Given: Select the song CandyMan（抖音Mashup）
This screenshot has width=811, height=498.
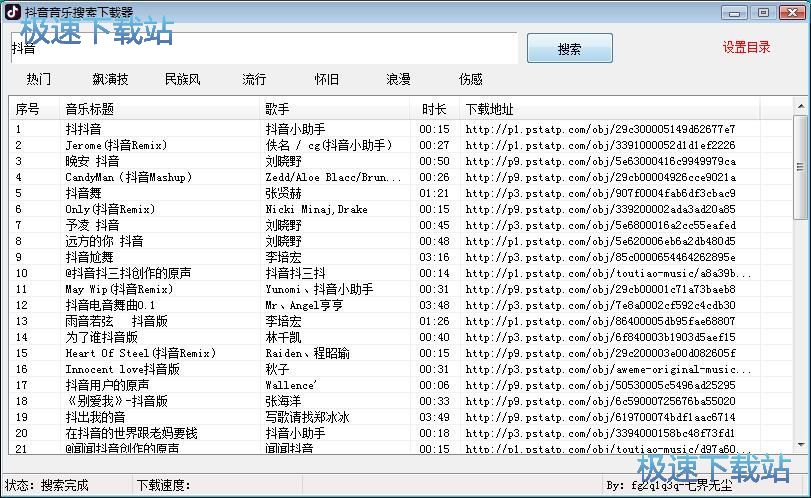Looking at the screenshot, I should (129, 177).
